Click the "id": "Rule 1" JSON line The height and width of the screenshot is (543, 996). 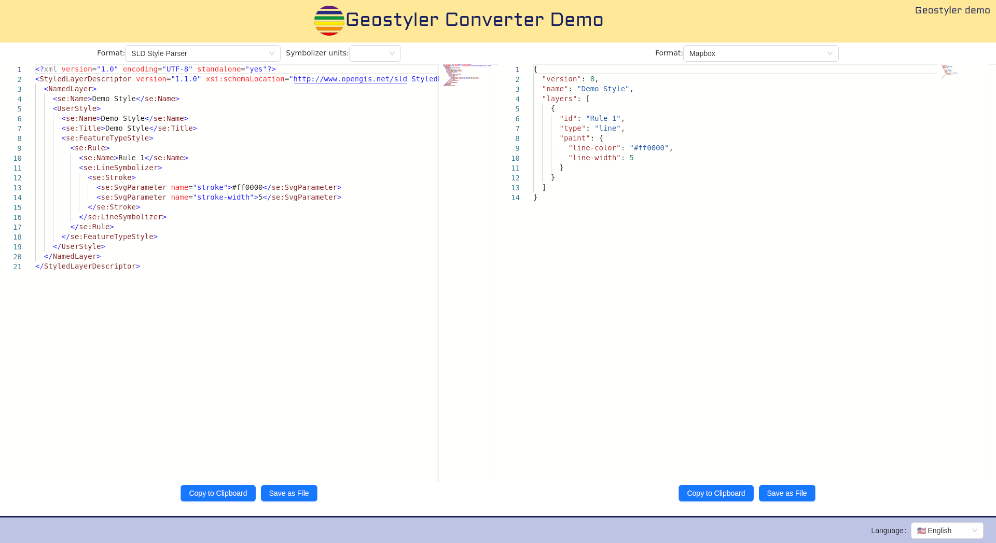592,118
